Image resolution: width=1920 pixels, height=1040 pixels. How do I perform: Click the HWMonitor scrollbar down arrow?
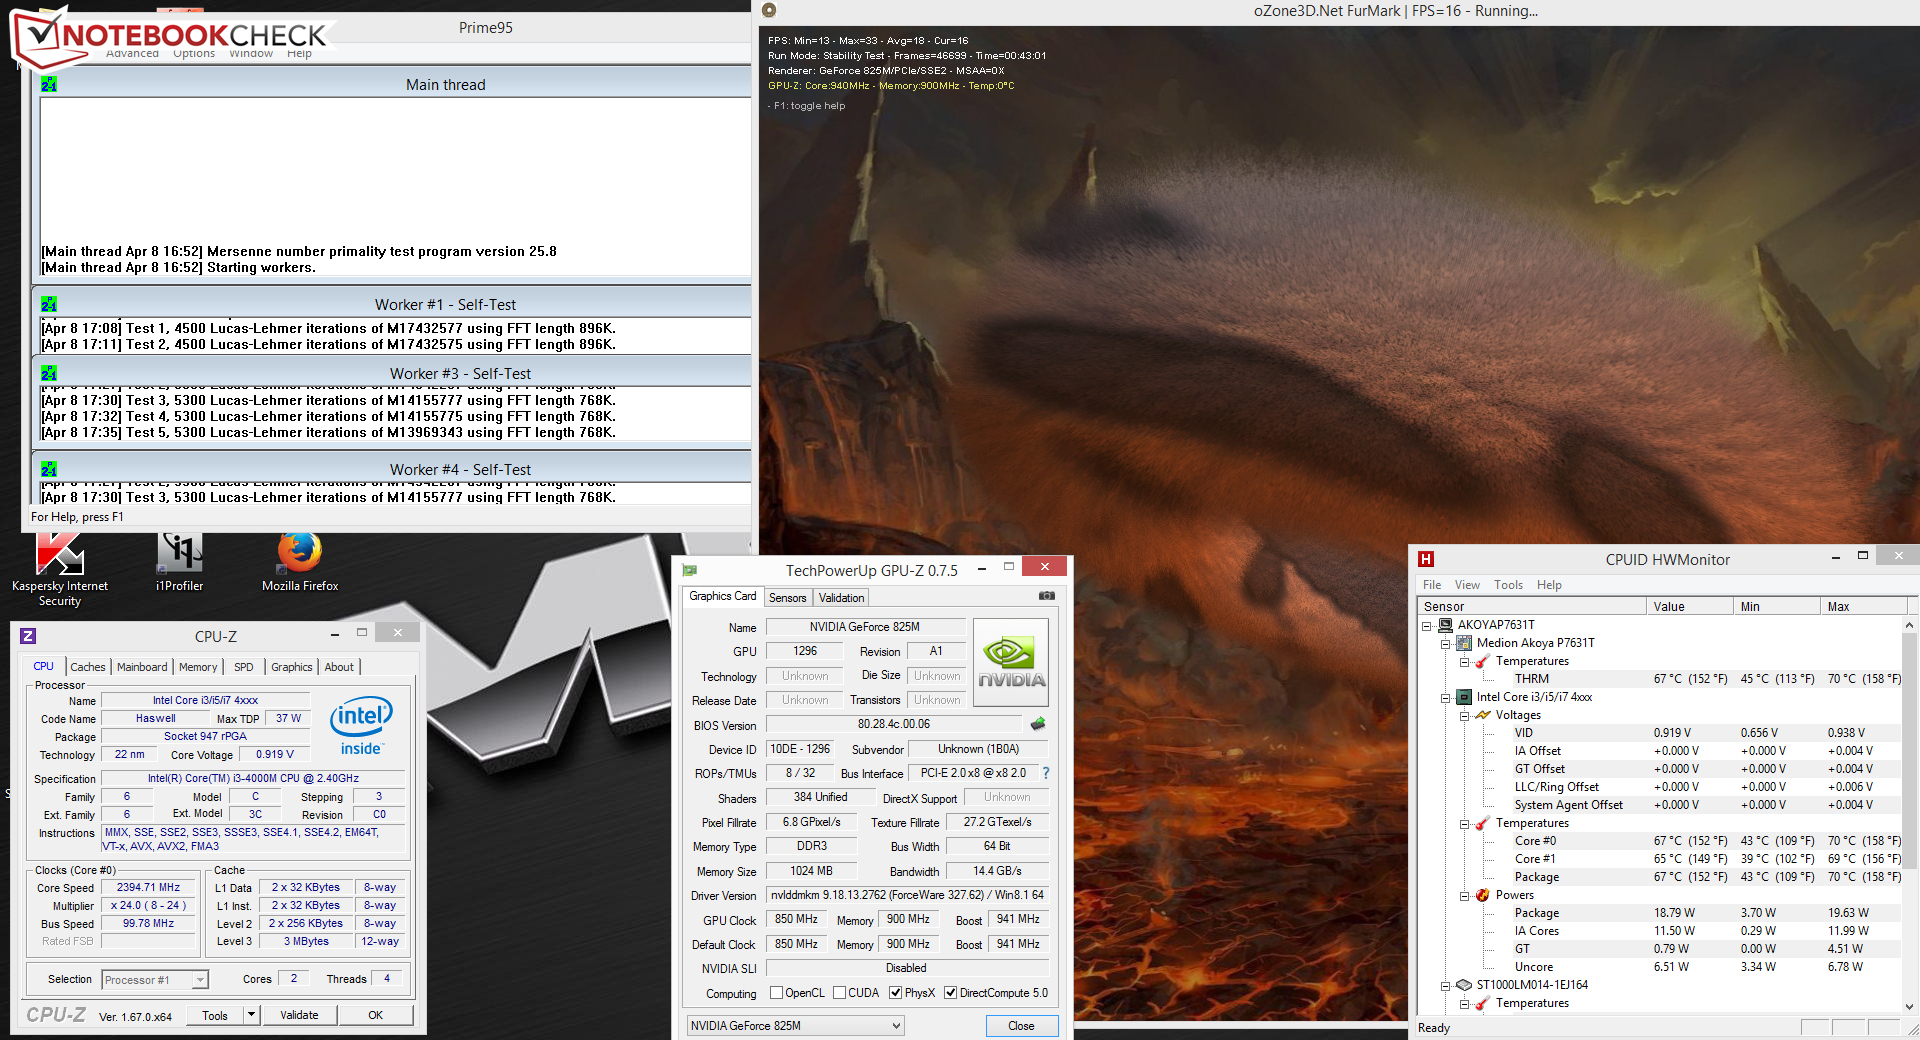[1910, 1007]
